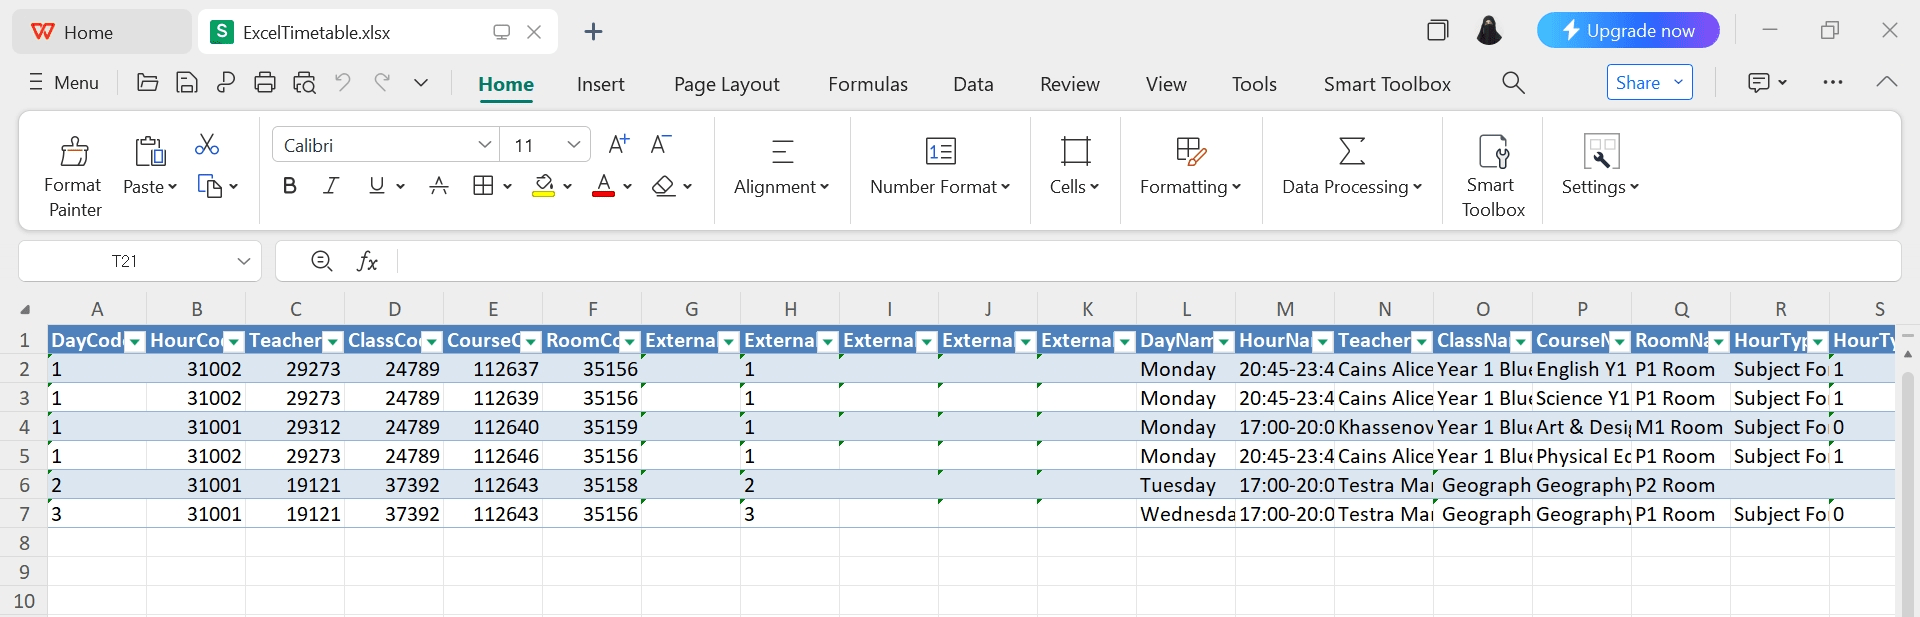Viewport: 1920px width, 617px height.
Task: Open the Page Layout tab
Action: [x=726, y=84]
